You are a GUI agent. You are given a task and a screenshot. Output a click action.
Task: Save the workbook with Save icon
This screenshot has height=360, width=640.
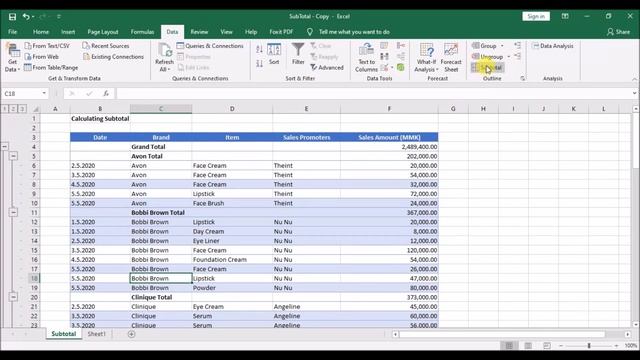(12, 17)
